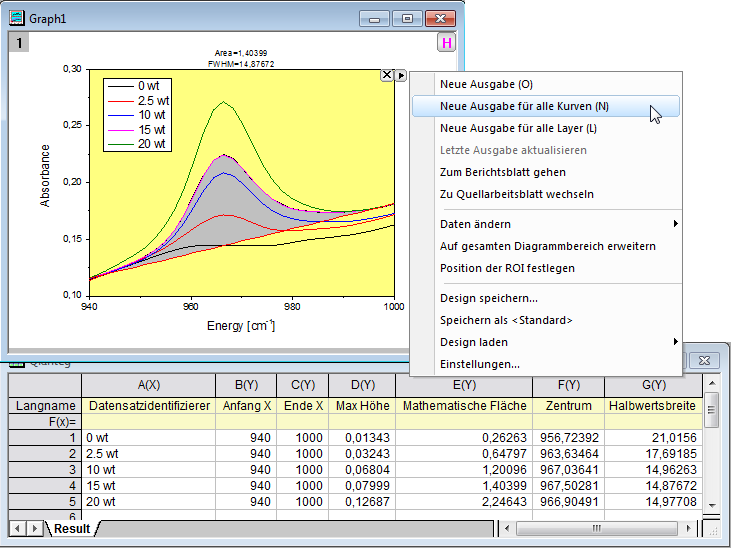
Task: Click the Mathematische Fläche cell
Action: click(x=464, y=406)
